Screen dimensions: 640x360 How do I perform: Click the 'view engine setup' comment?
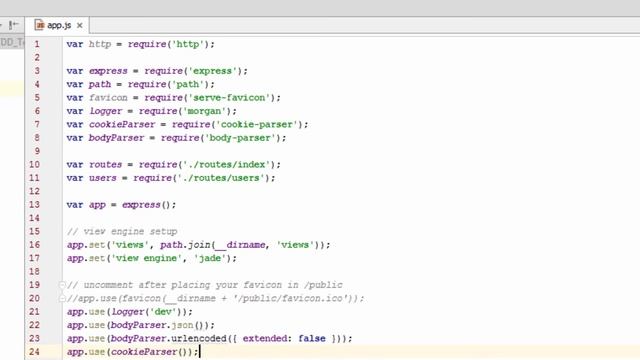tap(122, 231)
